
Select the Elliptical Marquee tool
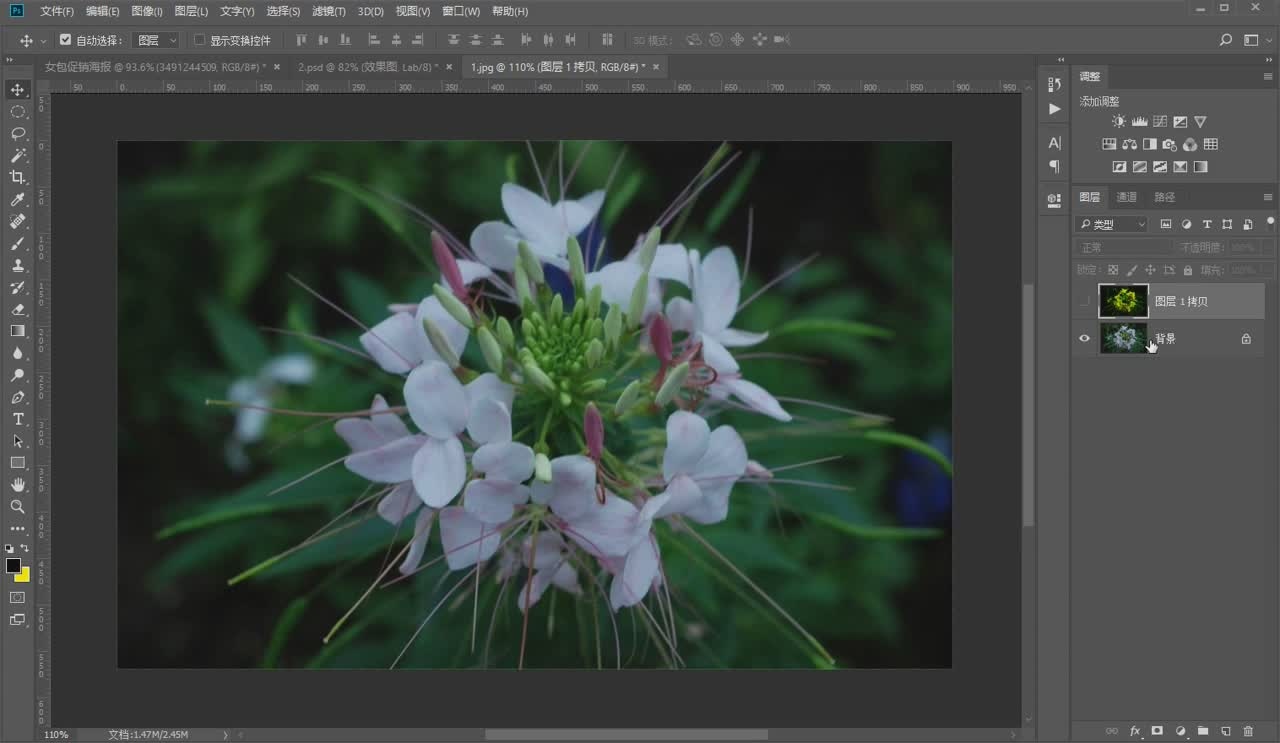click(x=18, y=112)
